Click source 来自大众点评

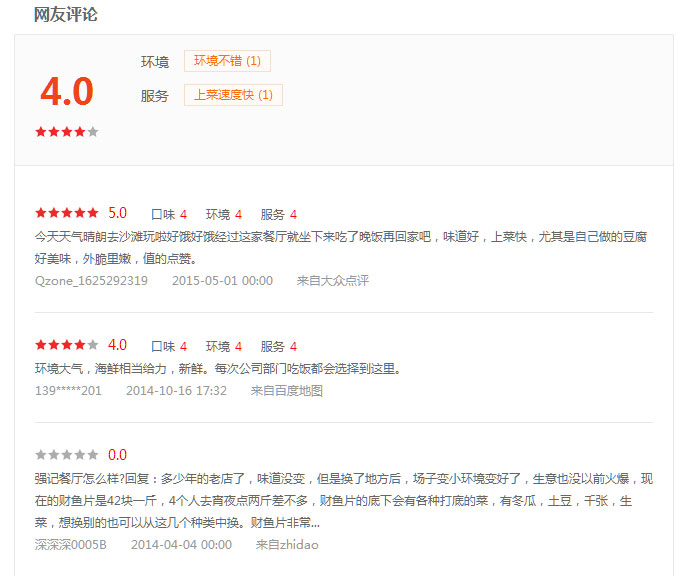coord(333,281)
